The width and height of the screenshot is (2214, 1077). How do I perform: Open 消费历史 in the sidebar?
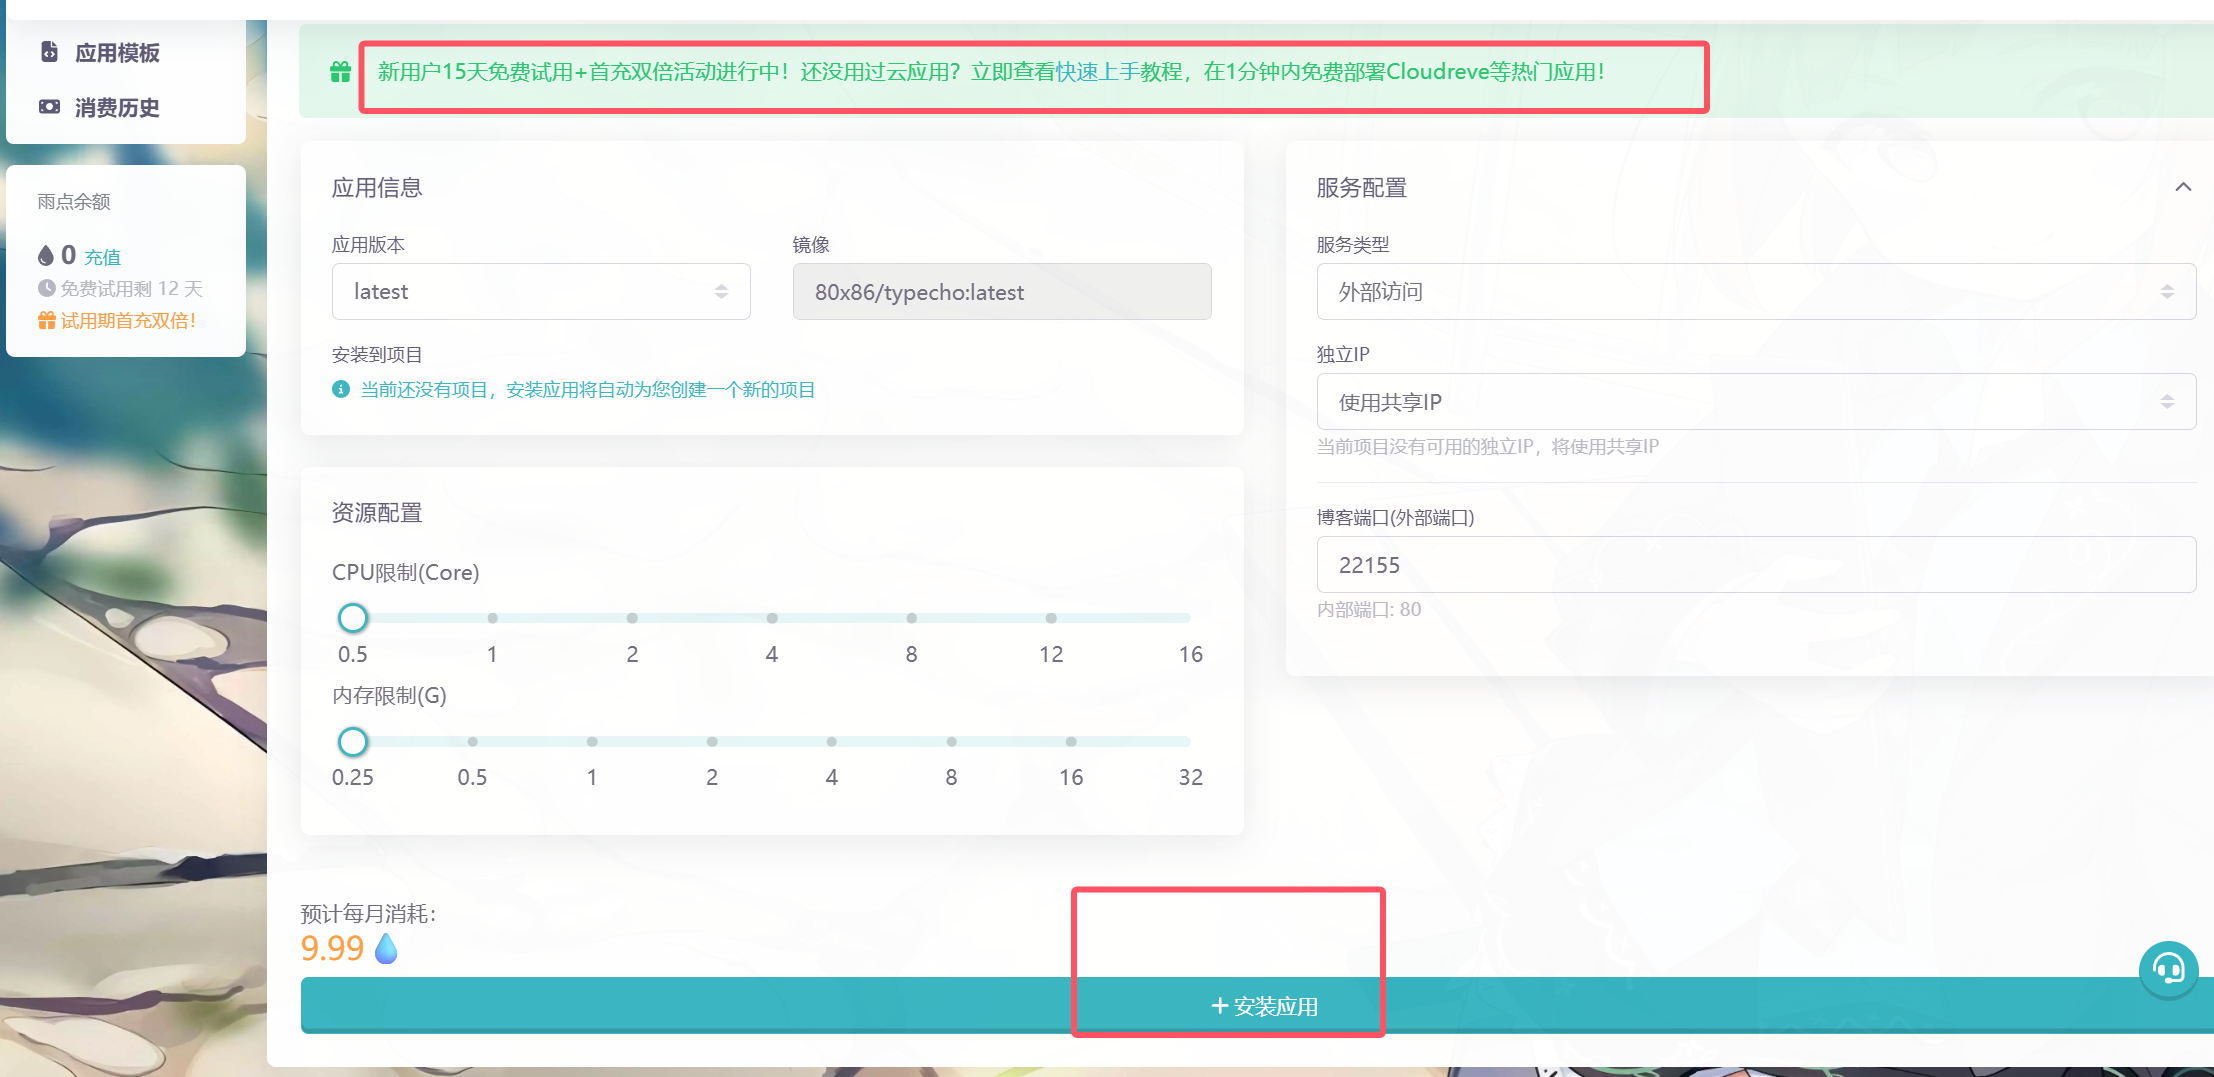pyautogui.click(x=117, y=107)
